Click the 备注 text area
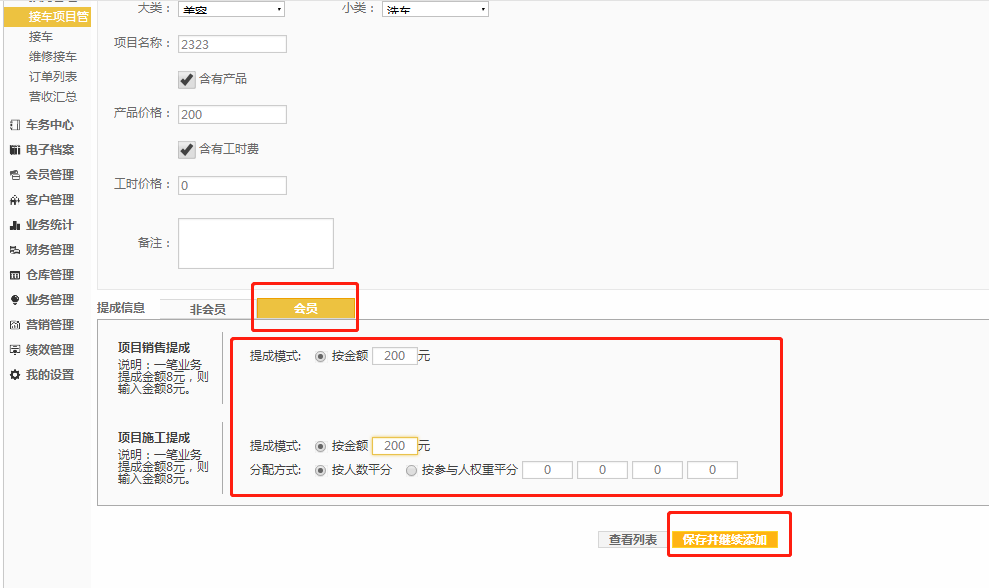 [255, 243]
